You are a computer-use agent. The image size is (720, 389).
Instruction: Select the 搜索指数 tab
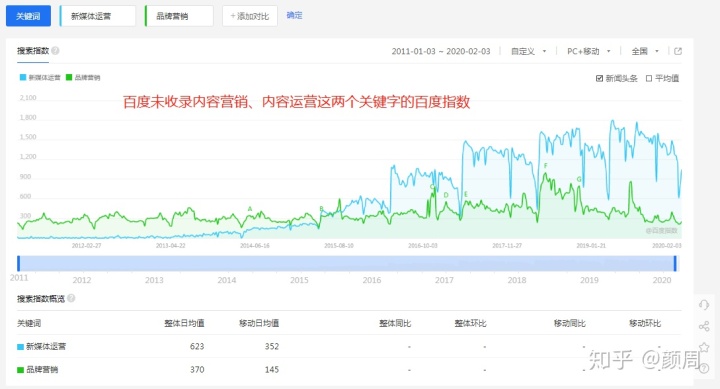pos(33,51)
